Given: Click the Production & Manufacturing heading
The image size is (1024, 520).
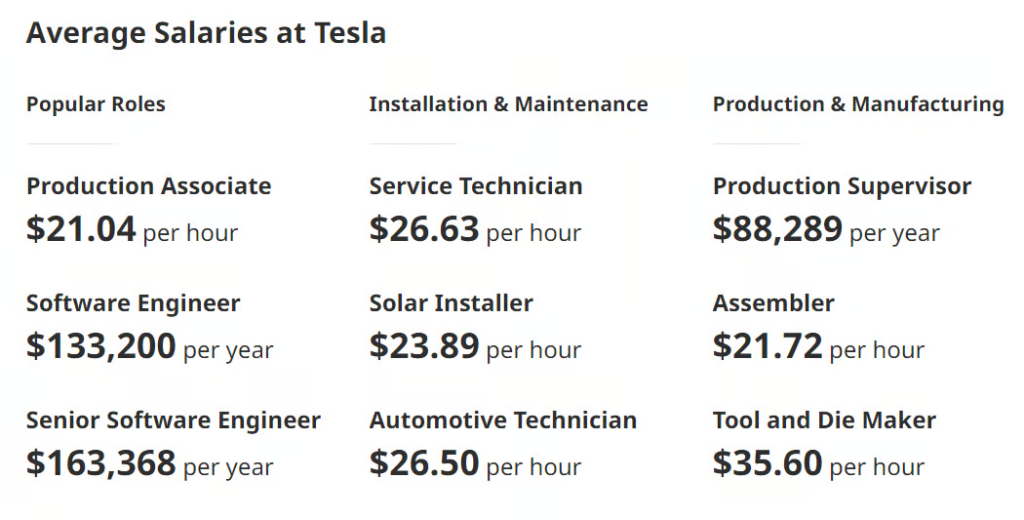Looking at the screenshot, I should point(858,104).
